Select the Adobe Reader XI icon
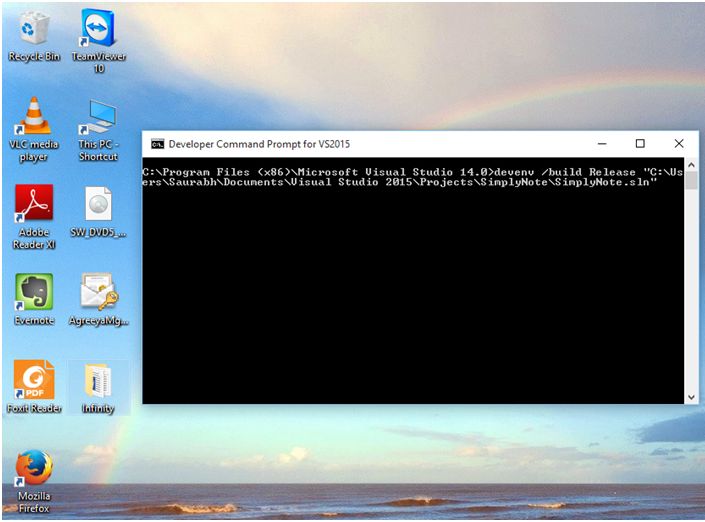Viewport: 705px width, 522px height. [34, 217]
